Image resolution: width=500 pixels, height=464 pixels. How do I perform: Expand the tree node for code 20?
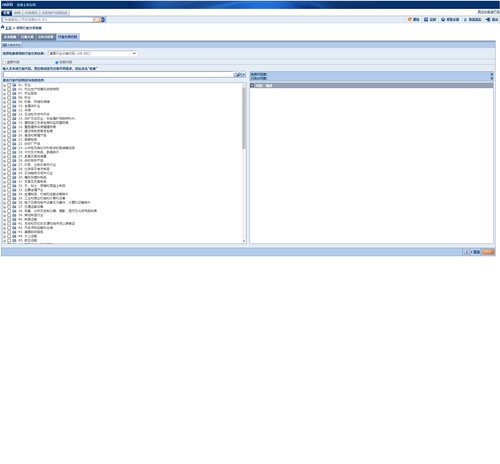(x=5, y=135)
